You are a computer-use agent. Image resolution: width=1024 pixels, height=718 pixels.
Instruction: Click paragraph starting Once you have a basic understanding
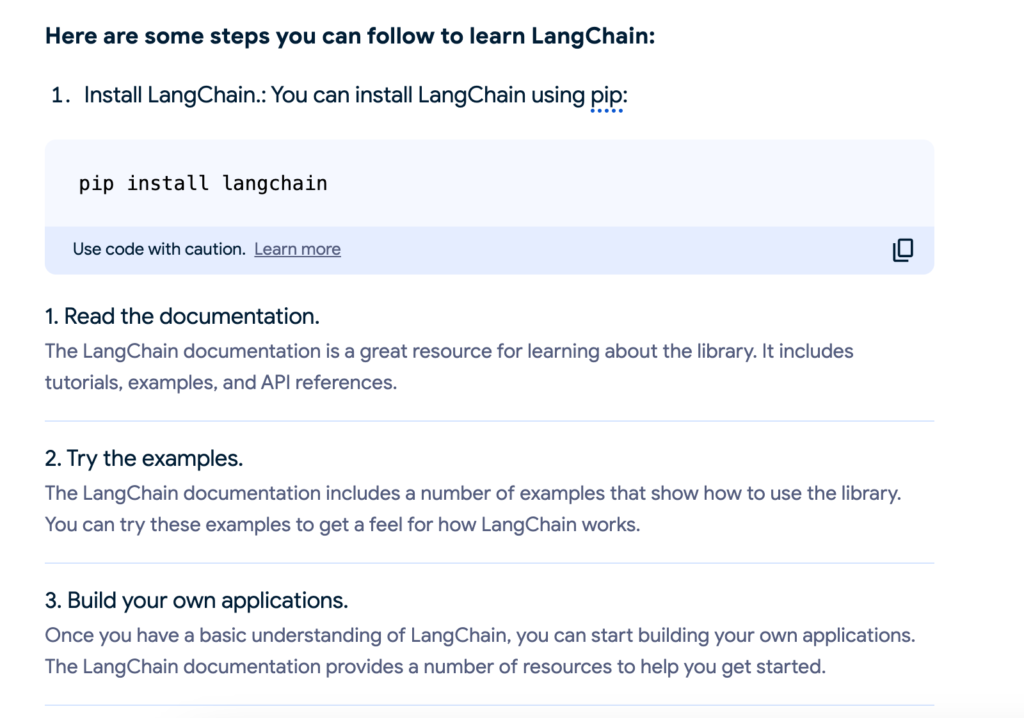coord(480,651)
